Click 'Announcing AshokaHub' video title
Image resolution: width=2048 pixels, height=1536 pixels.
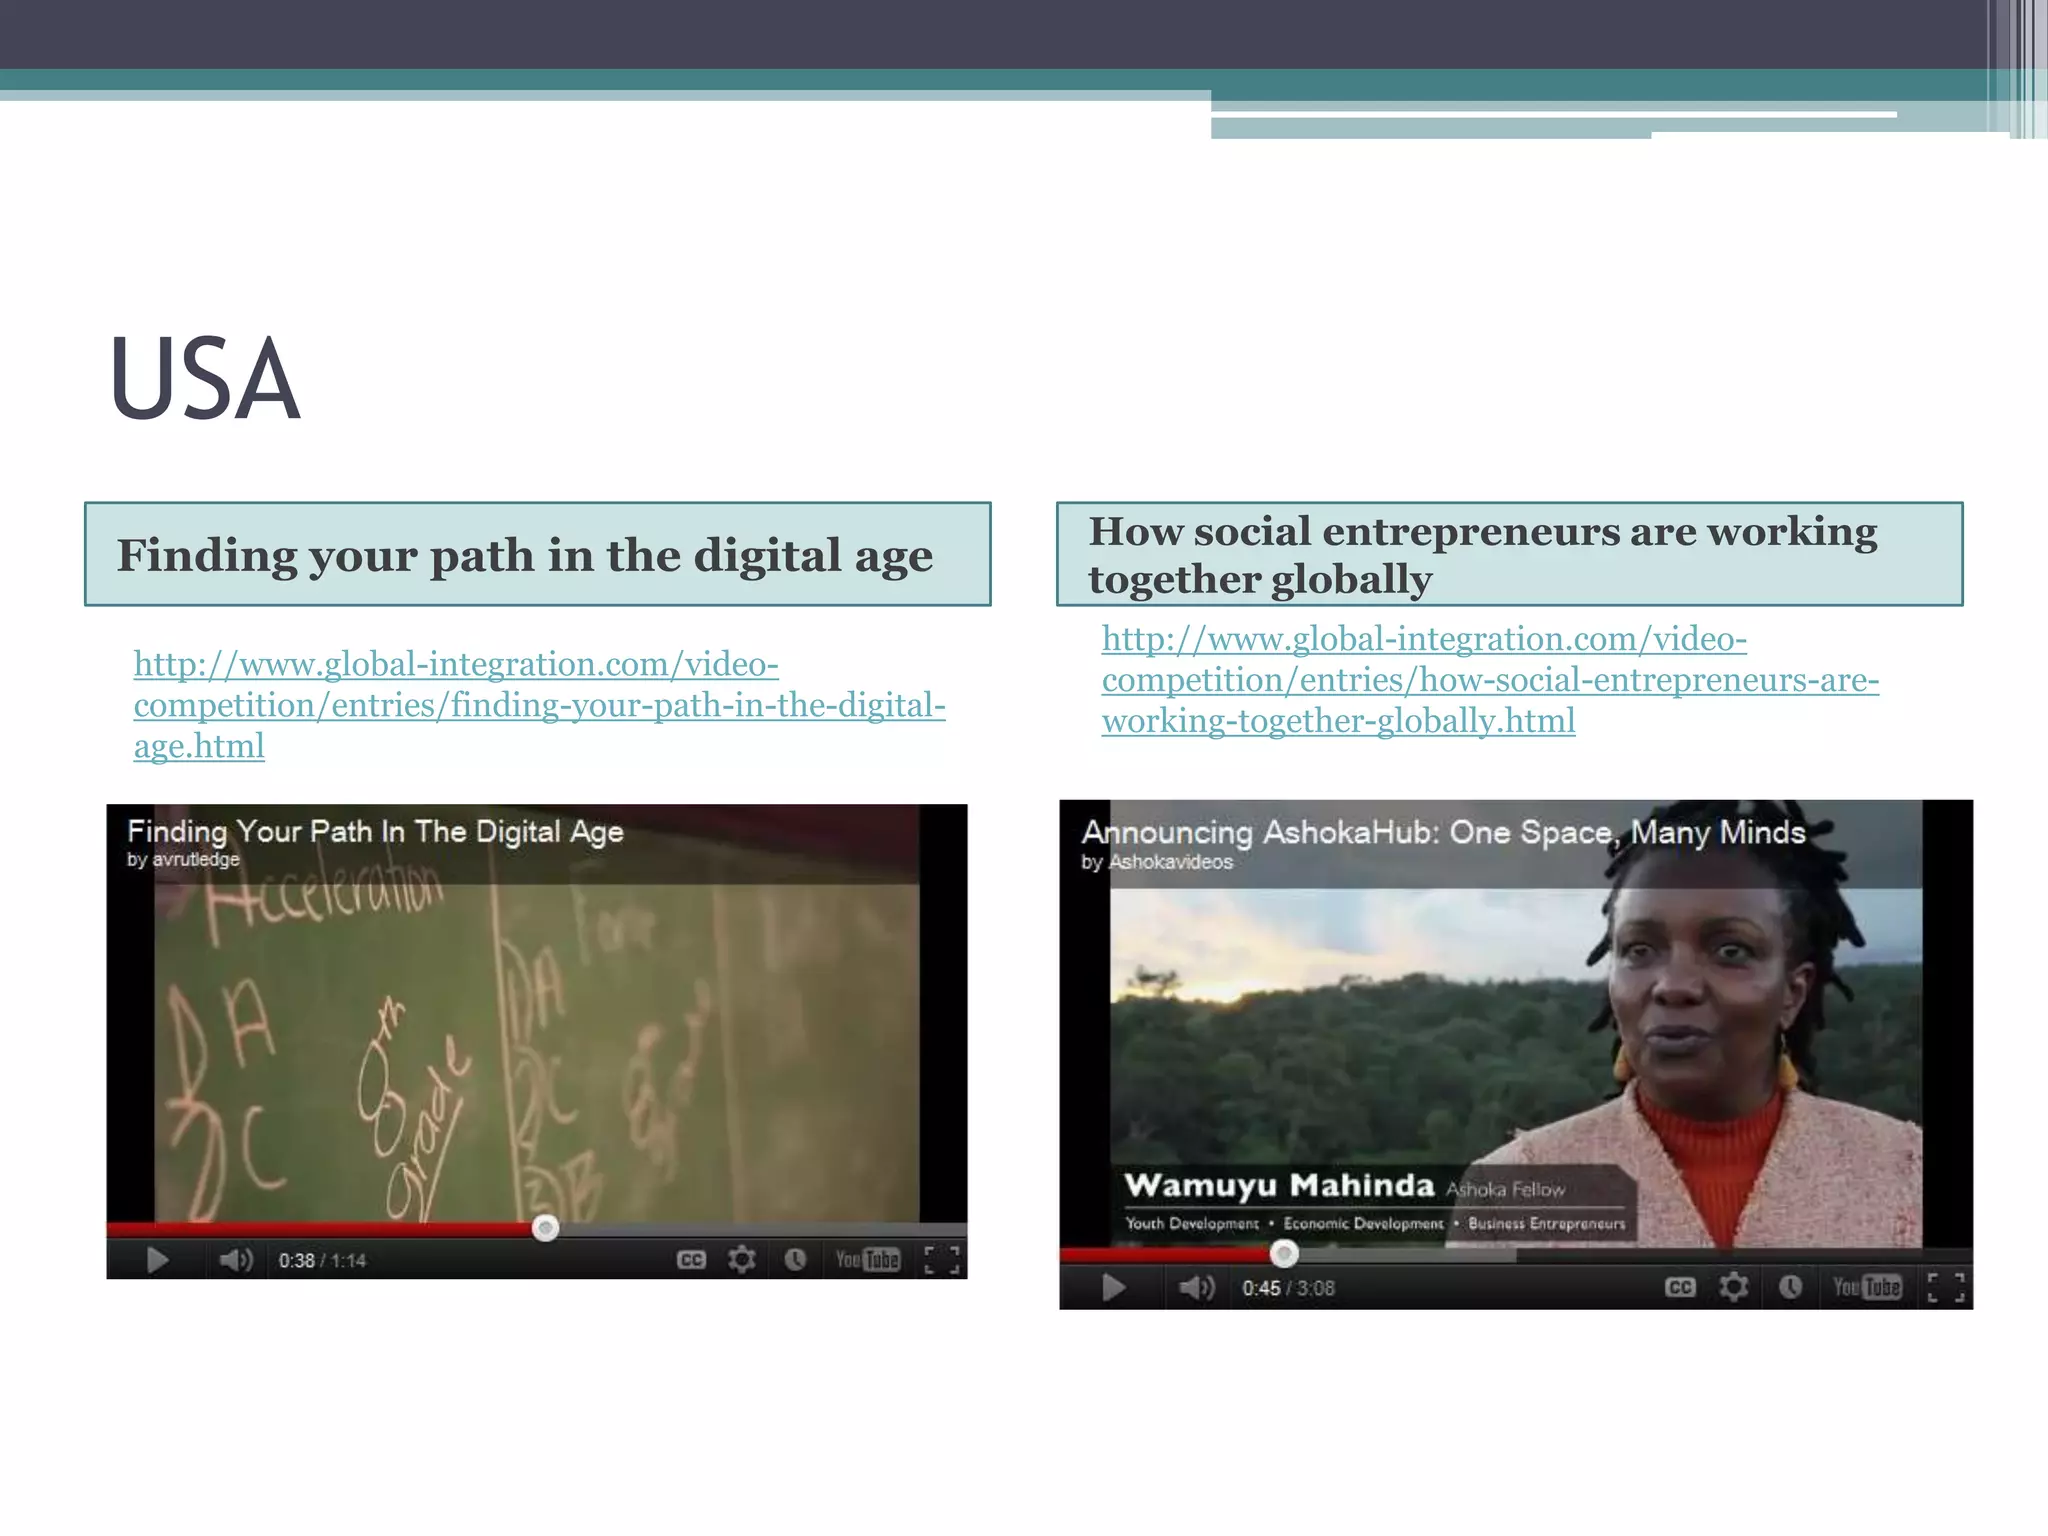[x=1443, y=832]
